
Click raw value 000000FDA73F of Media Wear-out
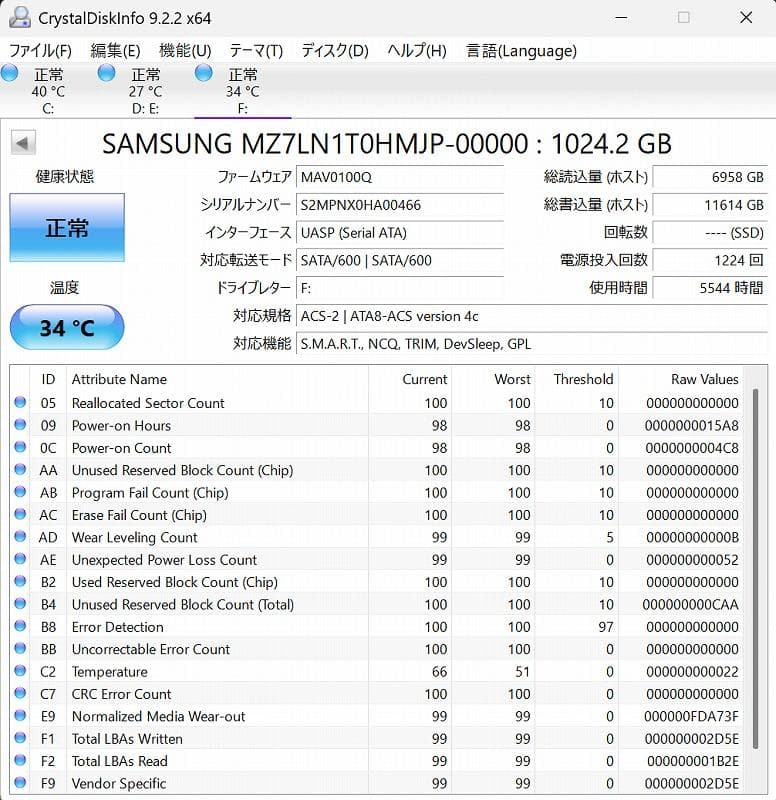tap(691, 716)
